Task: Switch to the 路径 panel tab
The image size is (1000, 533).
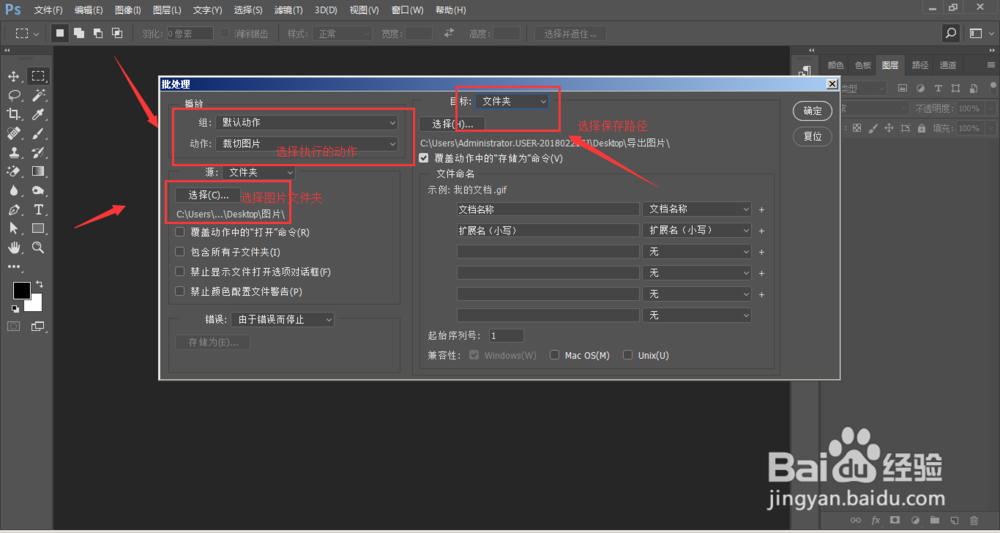Action: tap(920, 65)
